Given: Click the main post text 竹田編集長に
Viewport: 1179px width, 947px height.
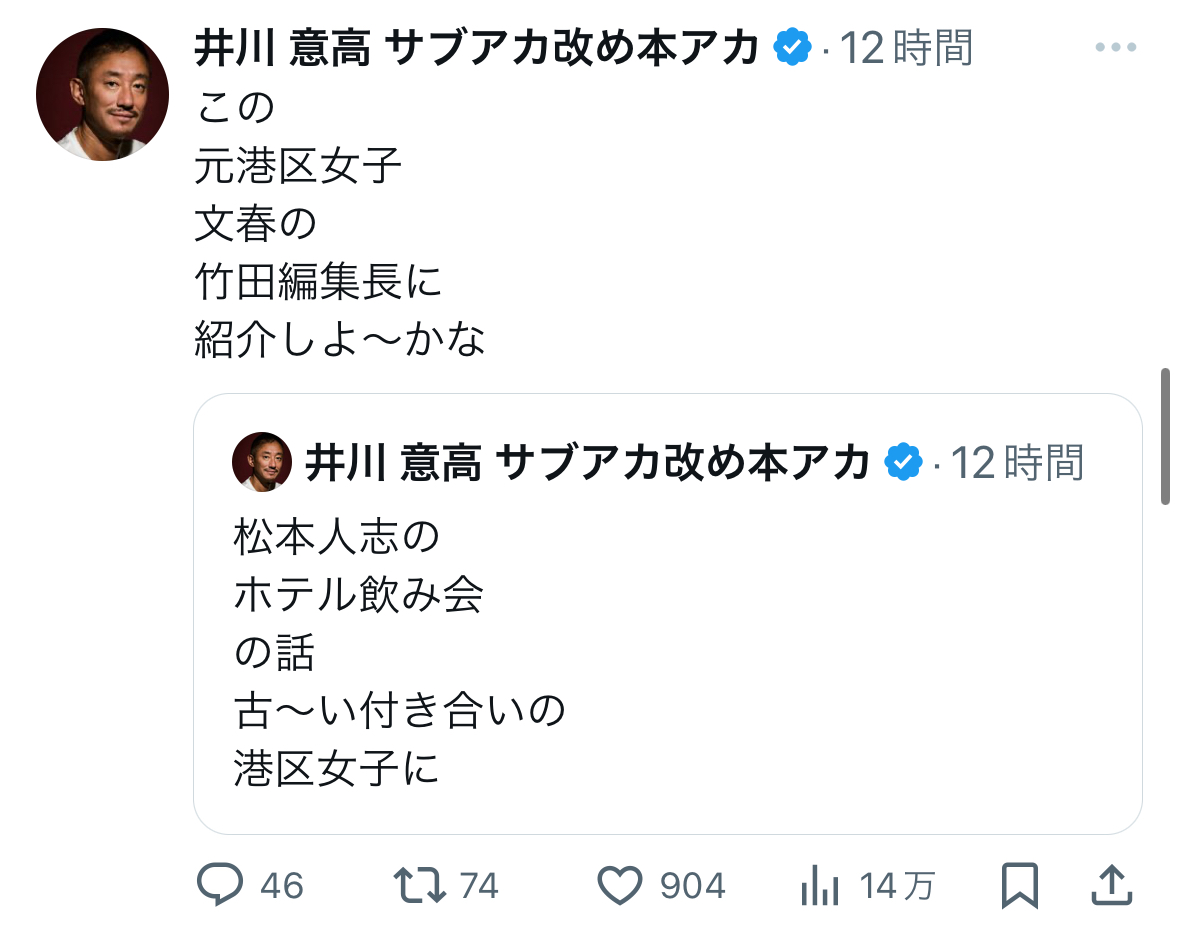Looking at the screenshot, I should 318,283.
